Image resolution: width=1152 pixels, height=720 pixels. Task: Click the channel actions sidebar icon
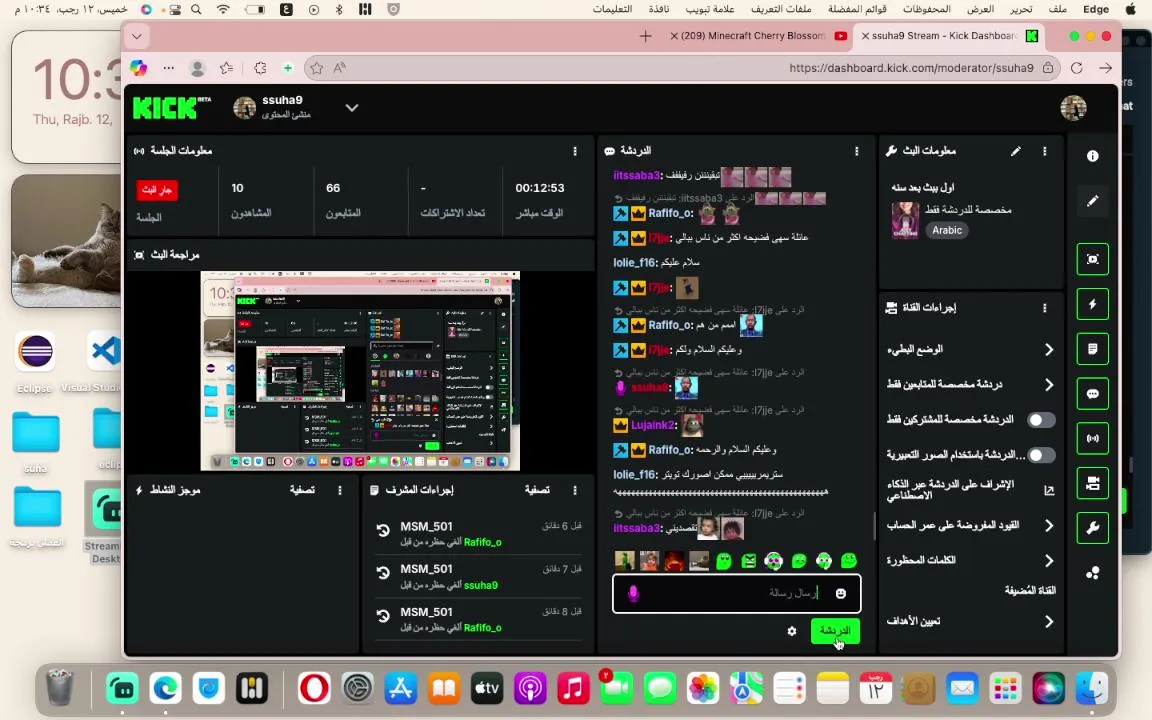click(x=1092, y=483)
